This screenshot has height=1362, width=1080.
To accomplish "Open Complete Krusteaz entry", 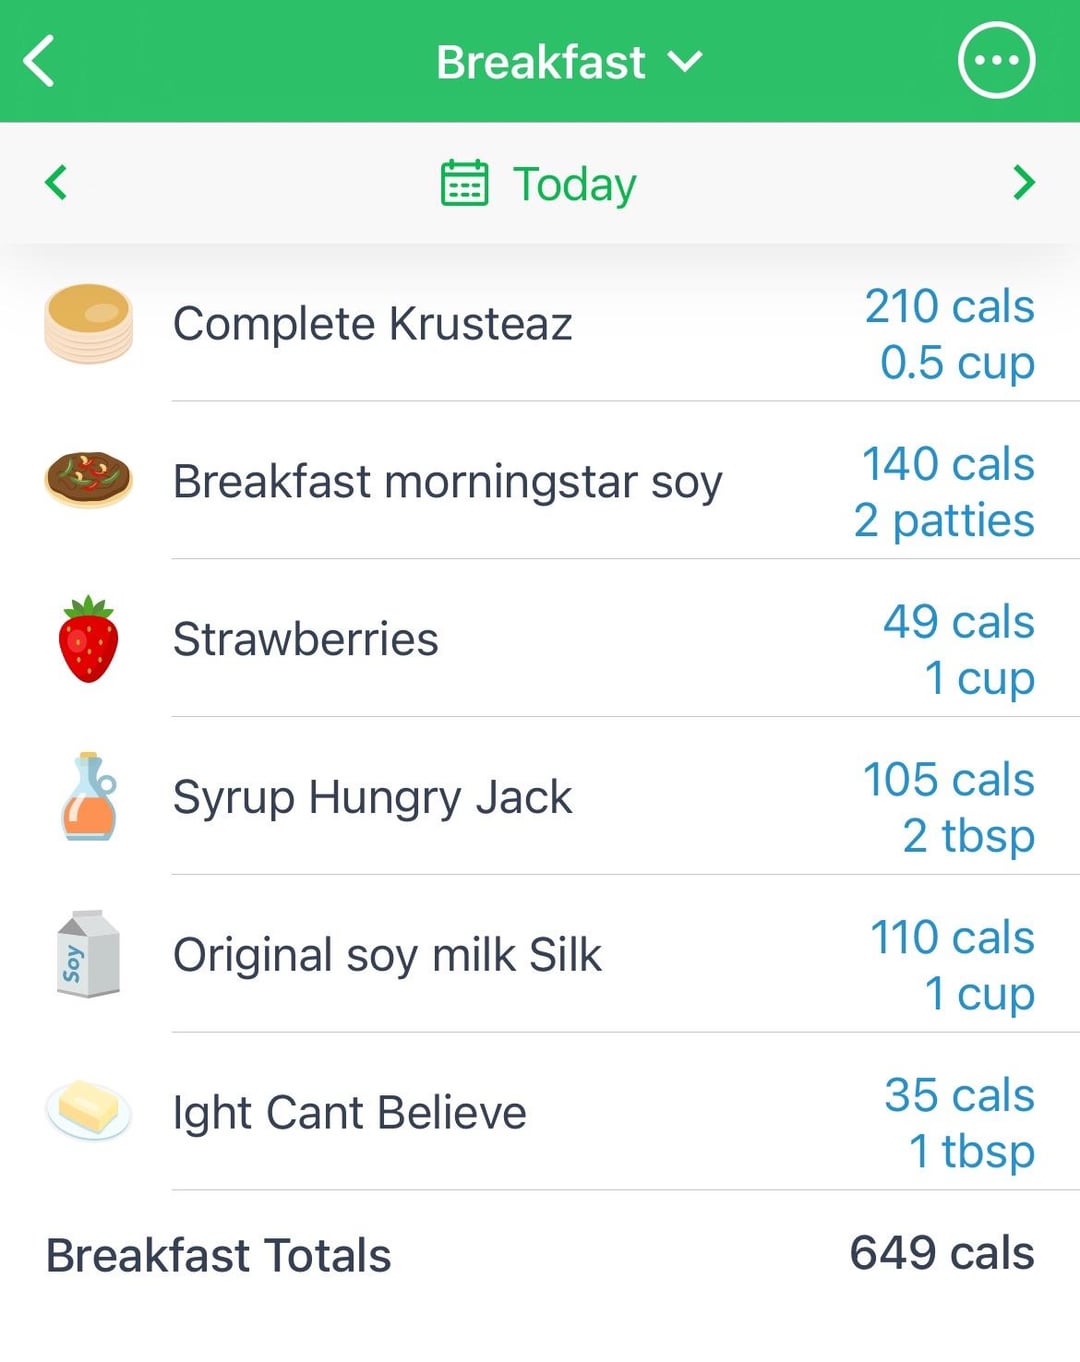I will pos(540,323).
